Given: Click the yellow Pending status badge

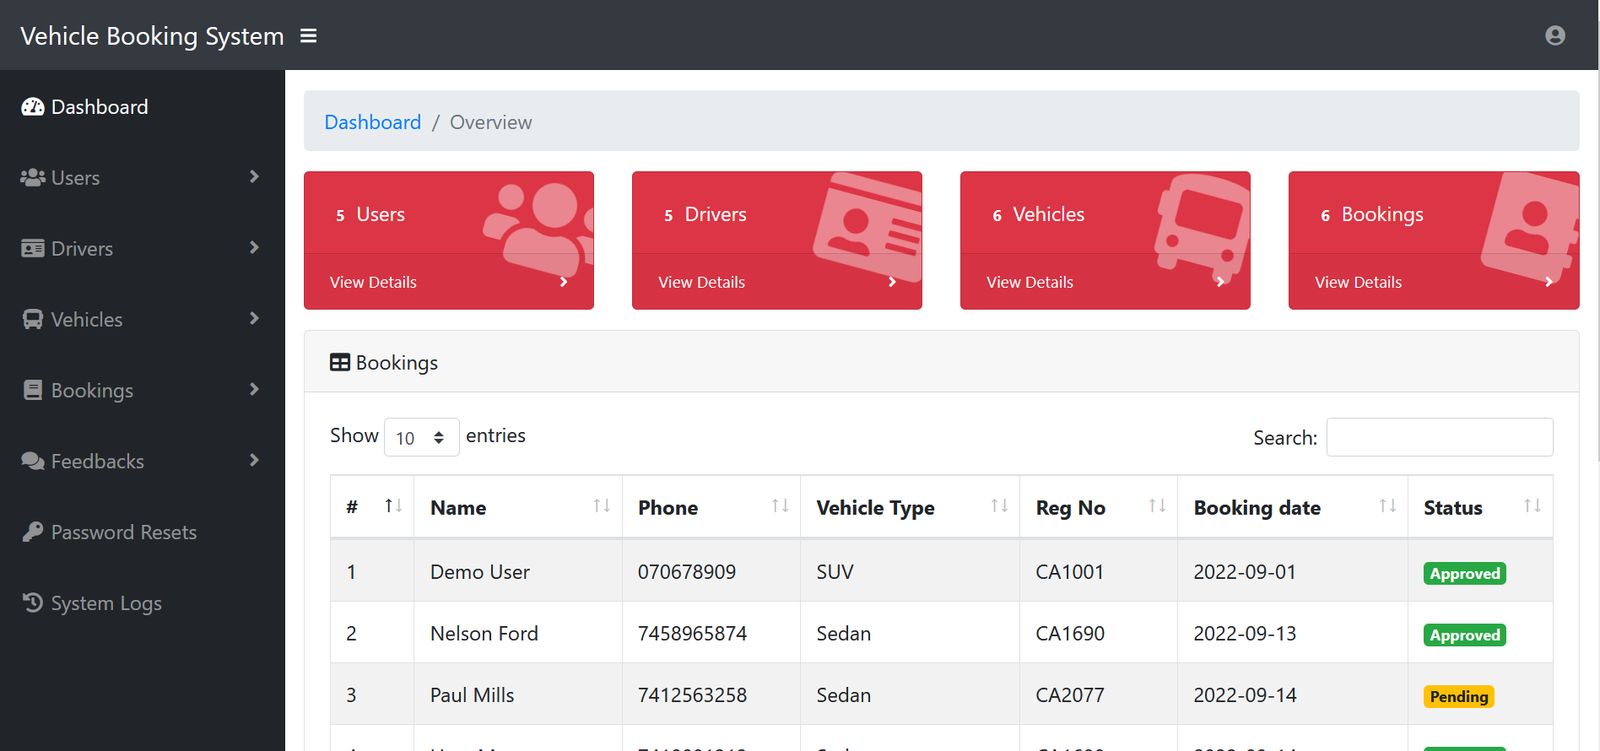Looking at the screenshot, I should [x=1458, y=697].
